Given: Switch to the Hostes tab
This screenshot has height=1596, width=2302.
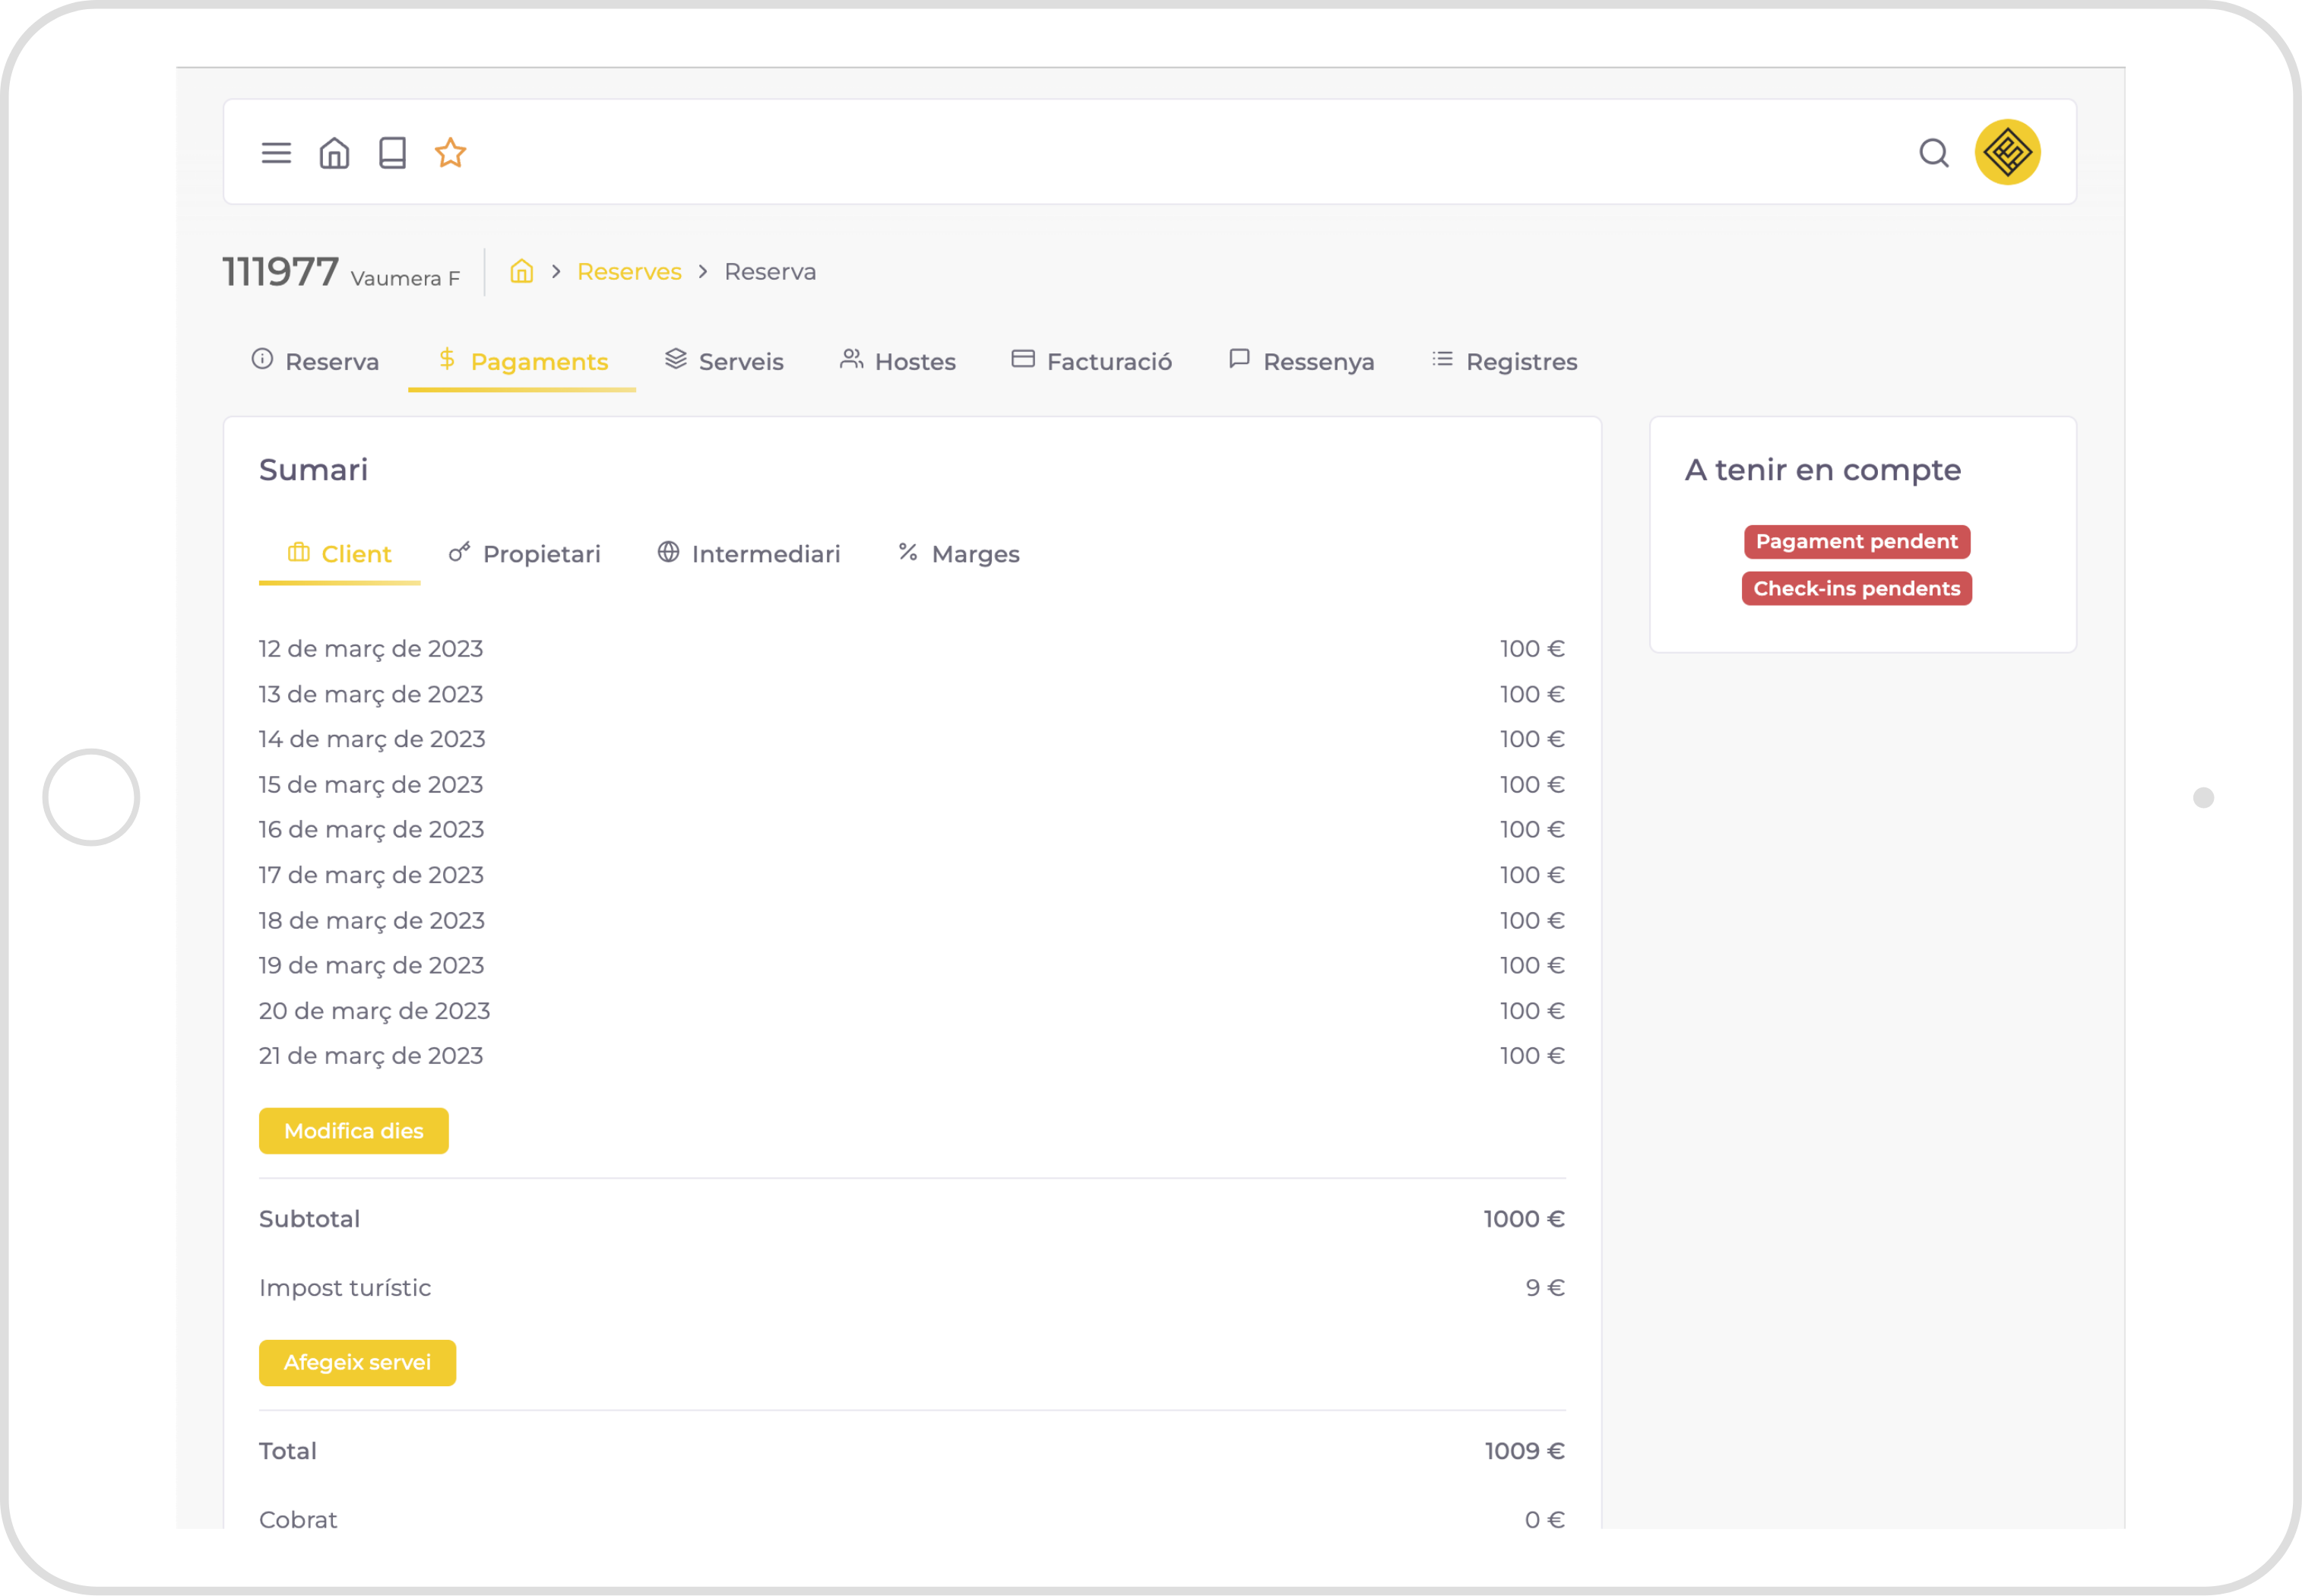Looking at the screenshot, I should [x=898, y=361].
